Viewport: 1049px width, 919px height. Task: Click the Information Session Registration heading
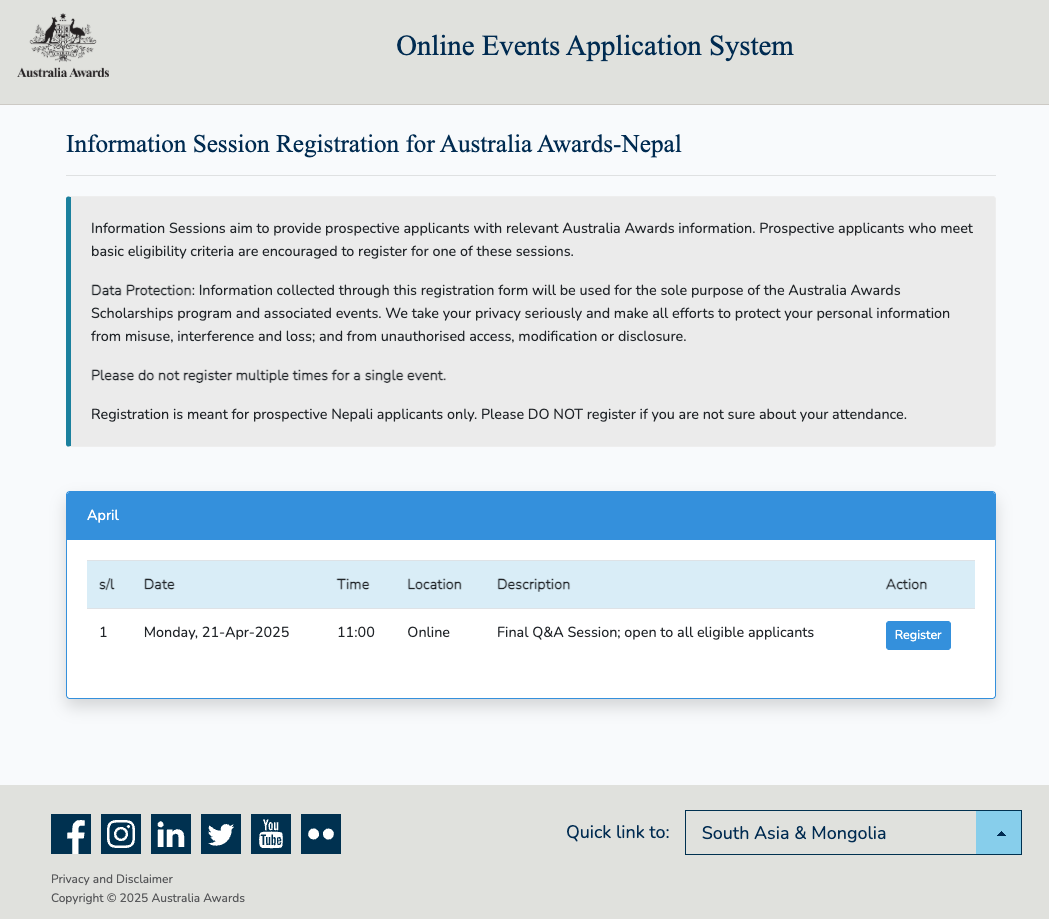coord(373,144)
